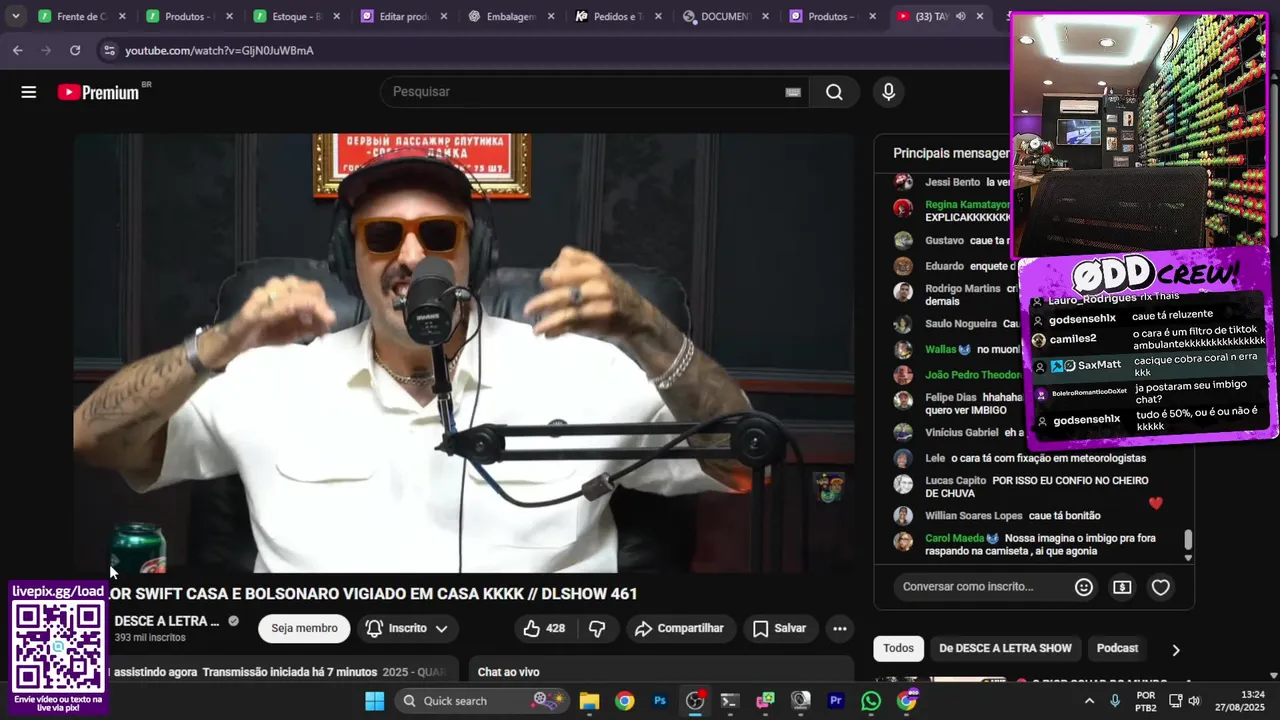This screenshot has height=720, width=1280.
Task: Select the Podcast filter chip
Action: coord(1117,648)
